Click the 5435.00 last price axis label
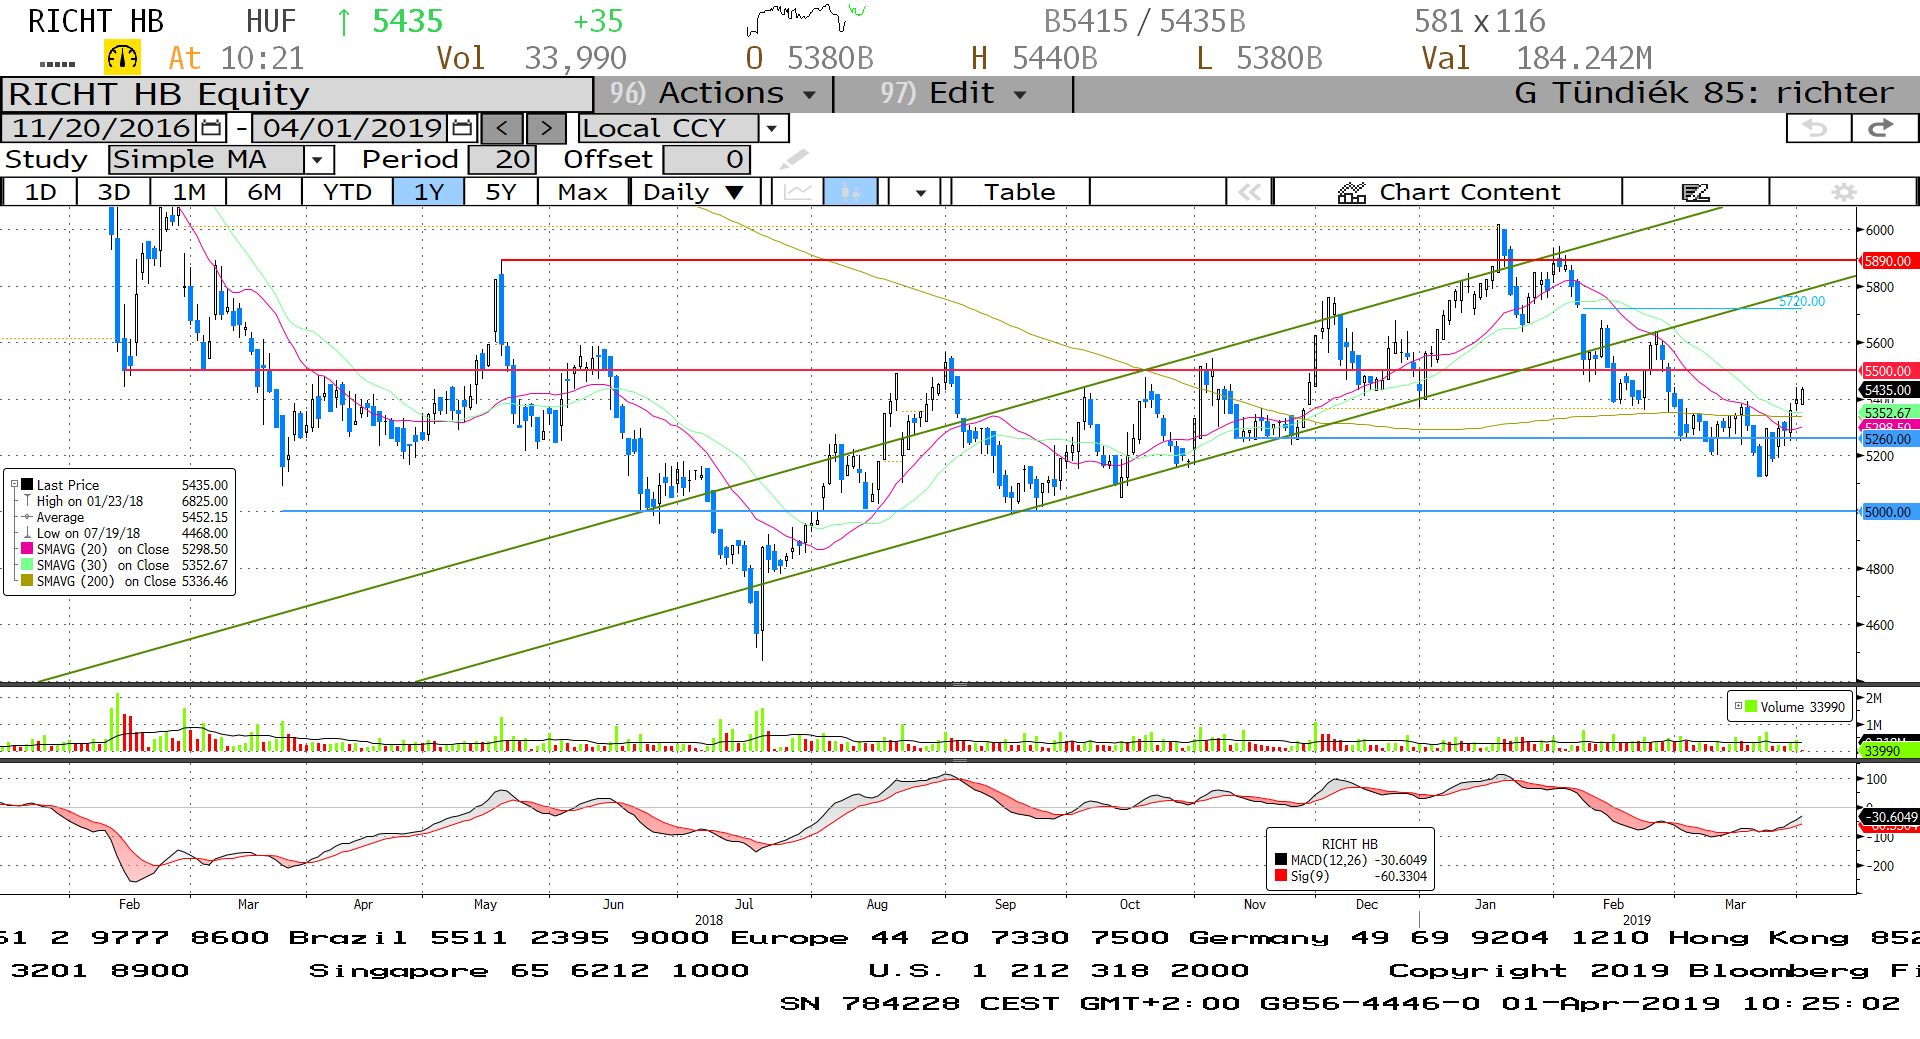1920x1039 pixels. click(1887, 390)
